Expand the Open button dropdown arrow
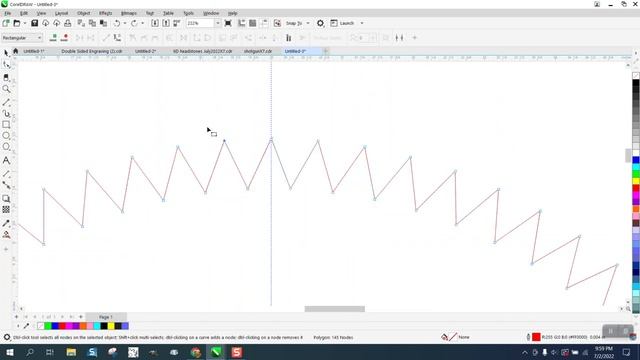 [x=24, y=23]
